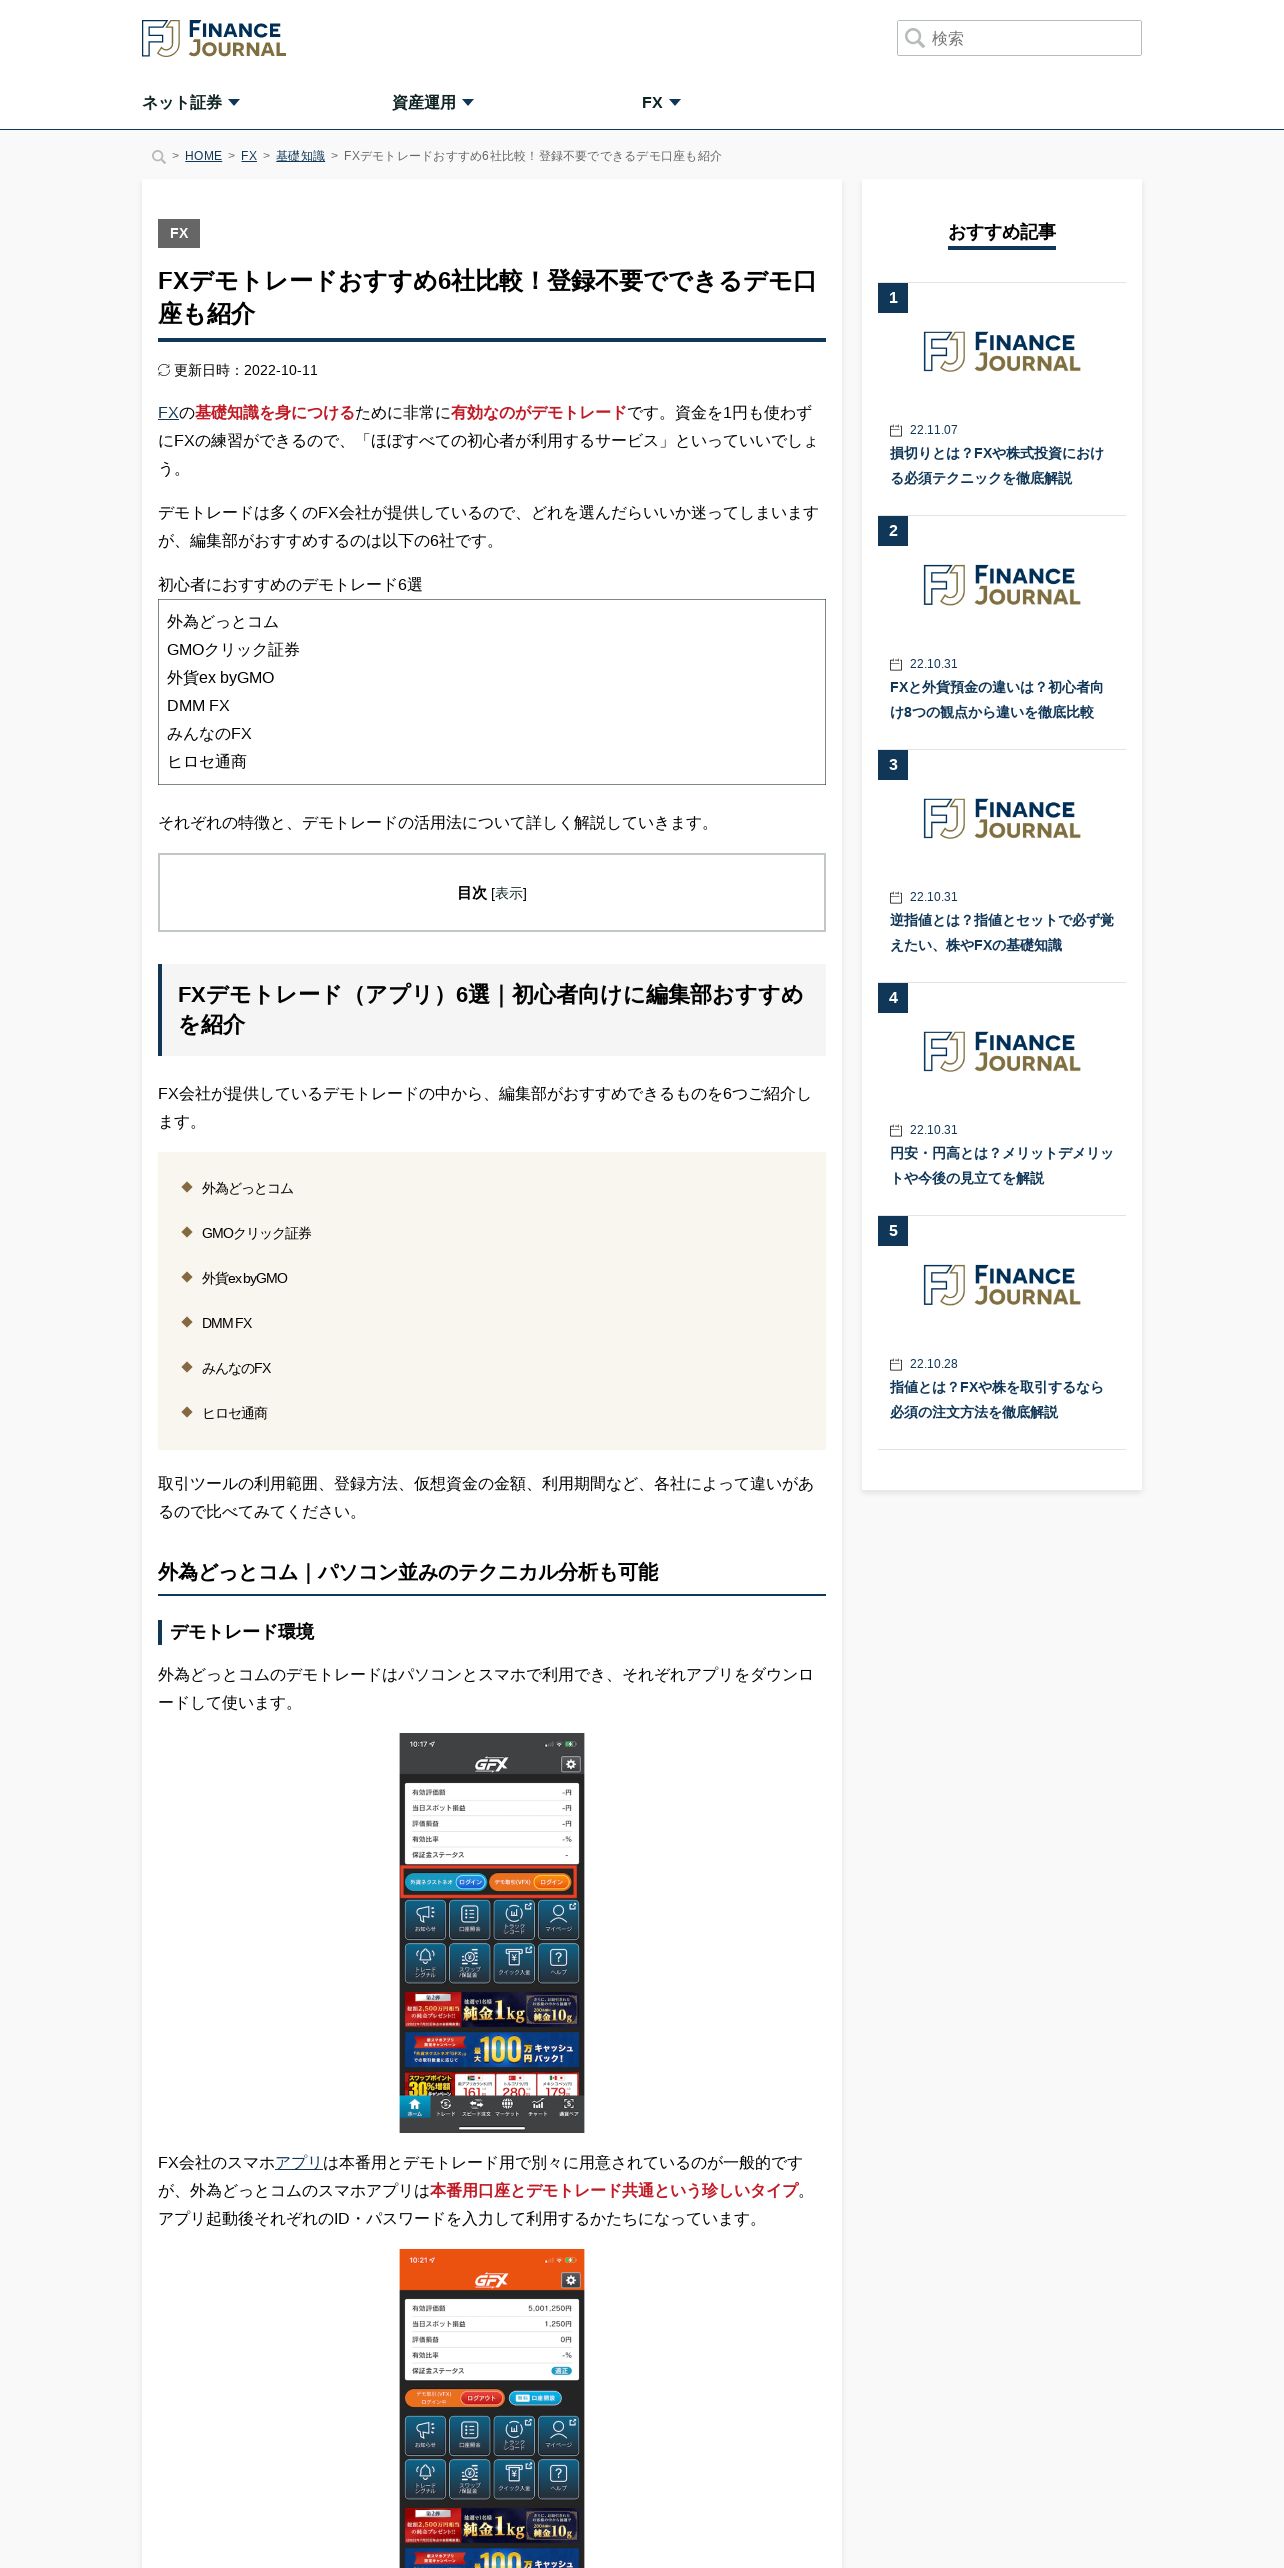Jump to GMOクリック証券 in bullet list

coord(256,1233)
